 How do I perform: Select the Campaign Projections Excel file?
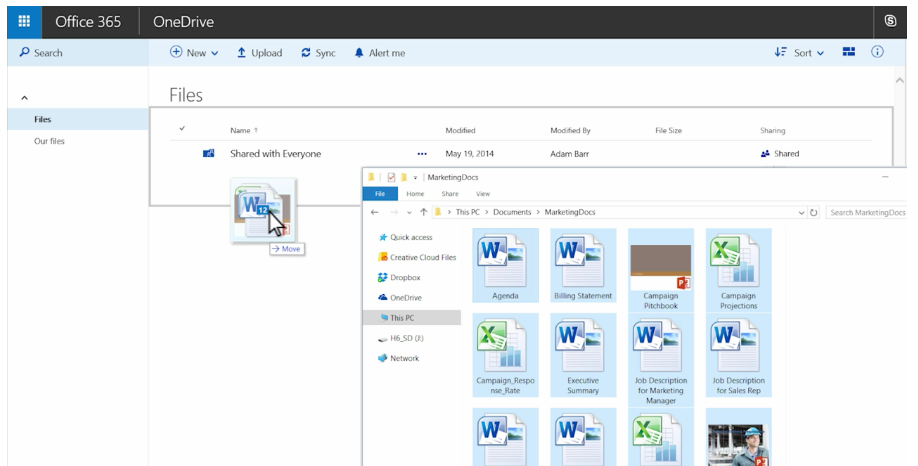[738, 270]
